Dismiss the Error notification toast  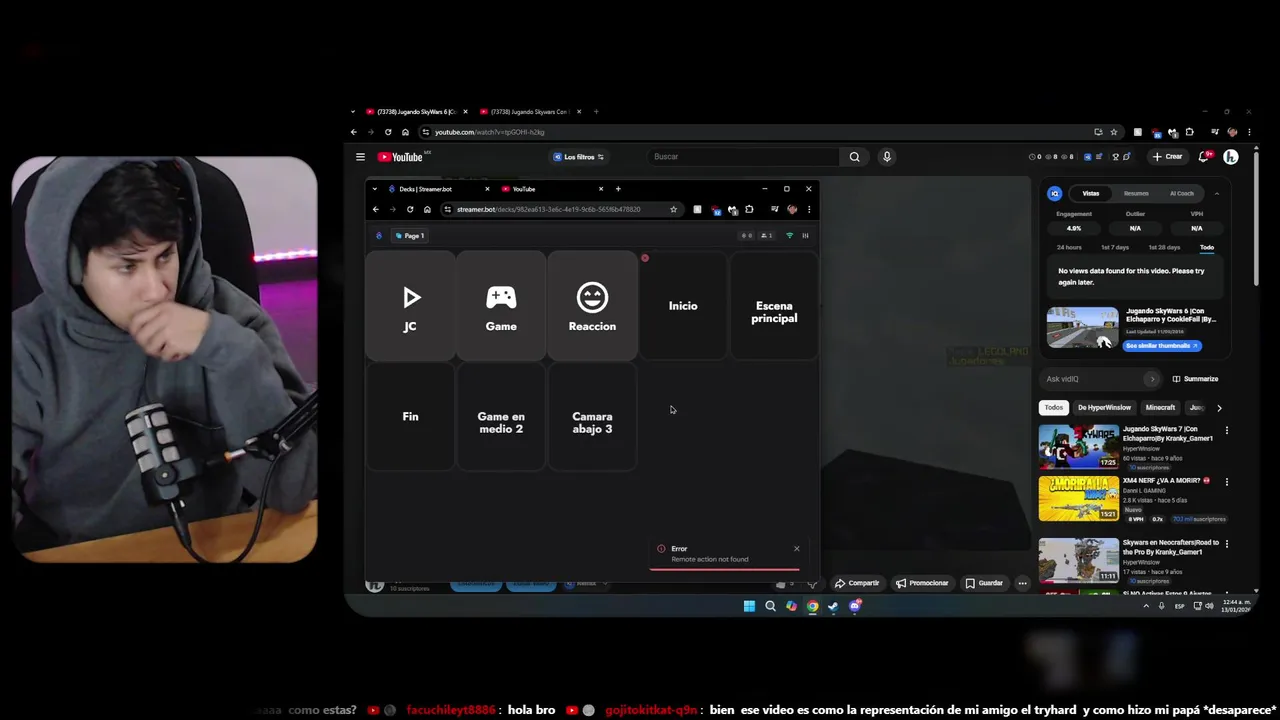pyautogui.click(x=796, y=548)
